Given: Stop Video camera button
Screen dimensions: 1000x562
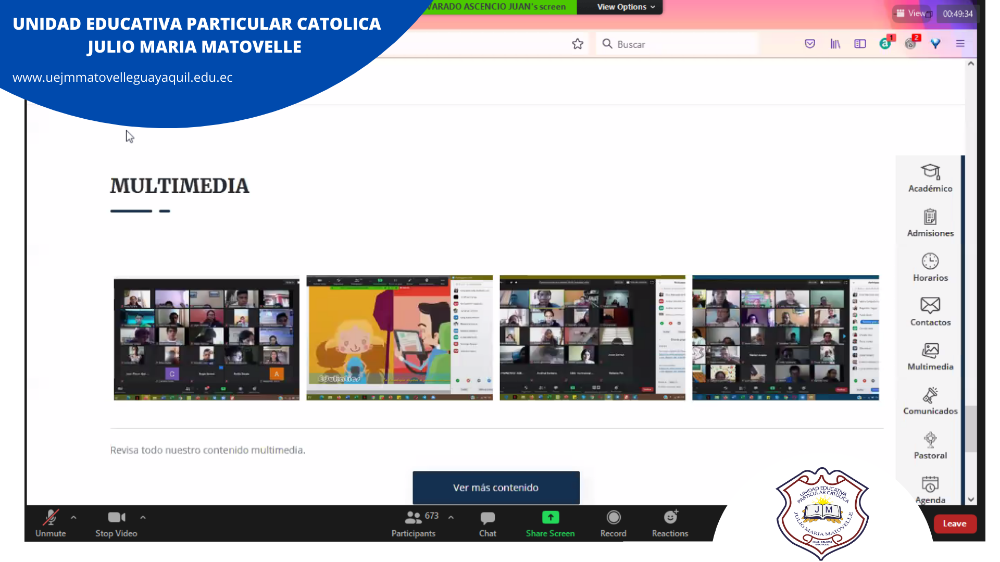Looking at the screenshot, I should point(116,524).
